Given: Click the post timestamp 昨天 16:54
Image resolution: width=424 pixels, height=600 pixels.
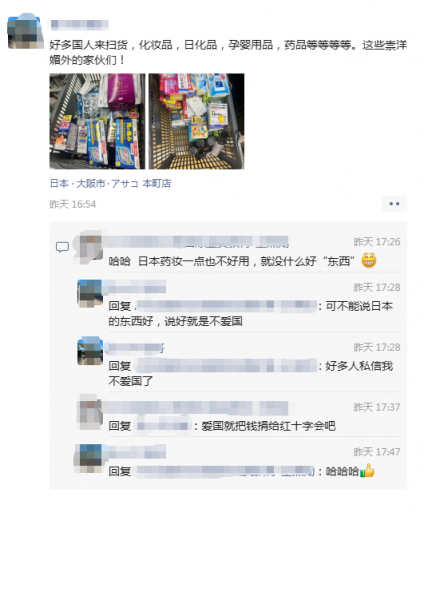Looking at the screenshot, I should point(73,204).
